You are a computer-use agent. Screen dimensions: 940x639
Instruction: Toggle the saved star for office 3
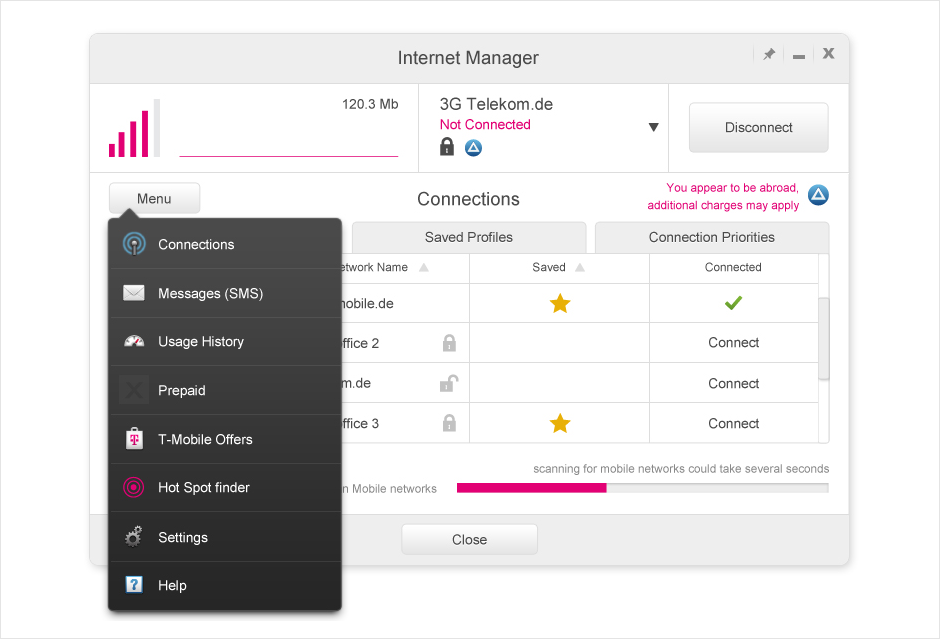point(560,423)
